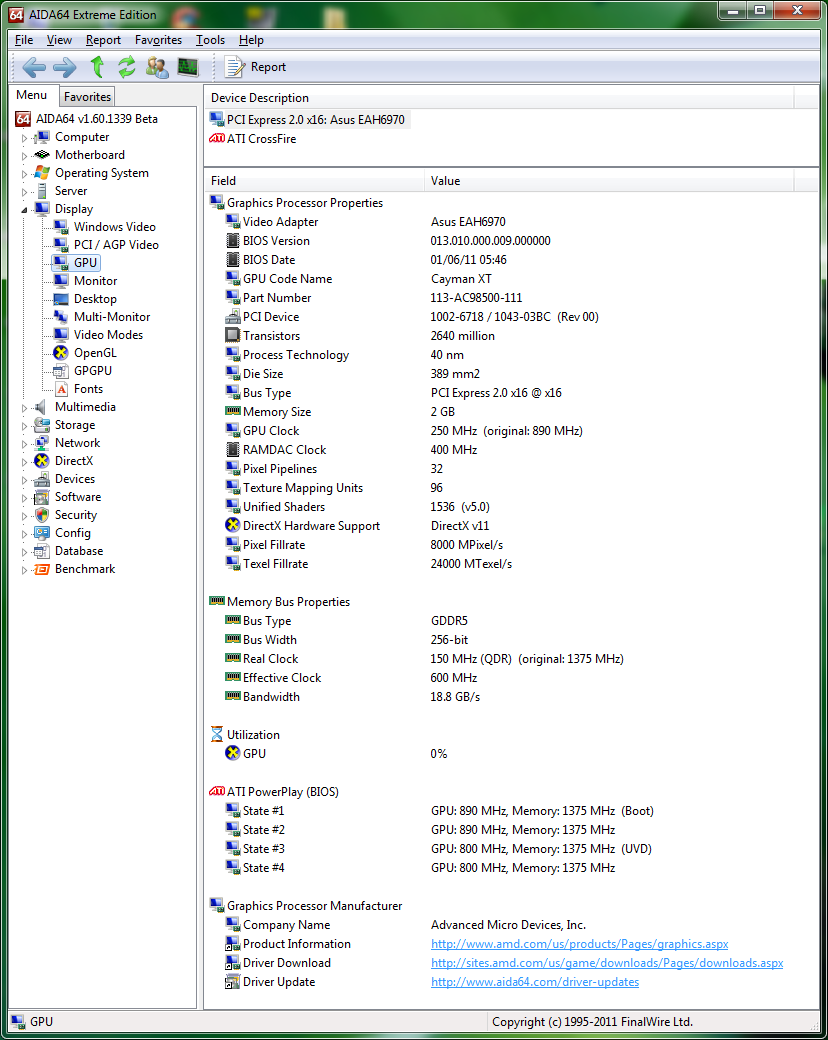The width and height of the screenshot is (828, 1040).
Task: Open the File menu
Action: tap(24, 40)
